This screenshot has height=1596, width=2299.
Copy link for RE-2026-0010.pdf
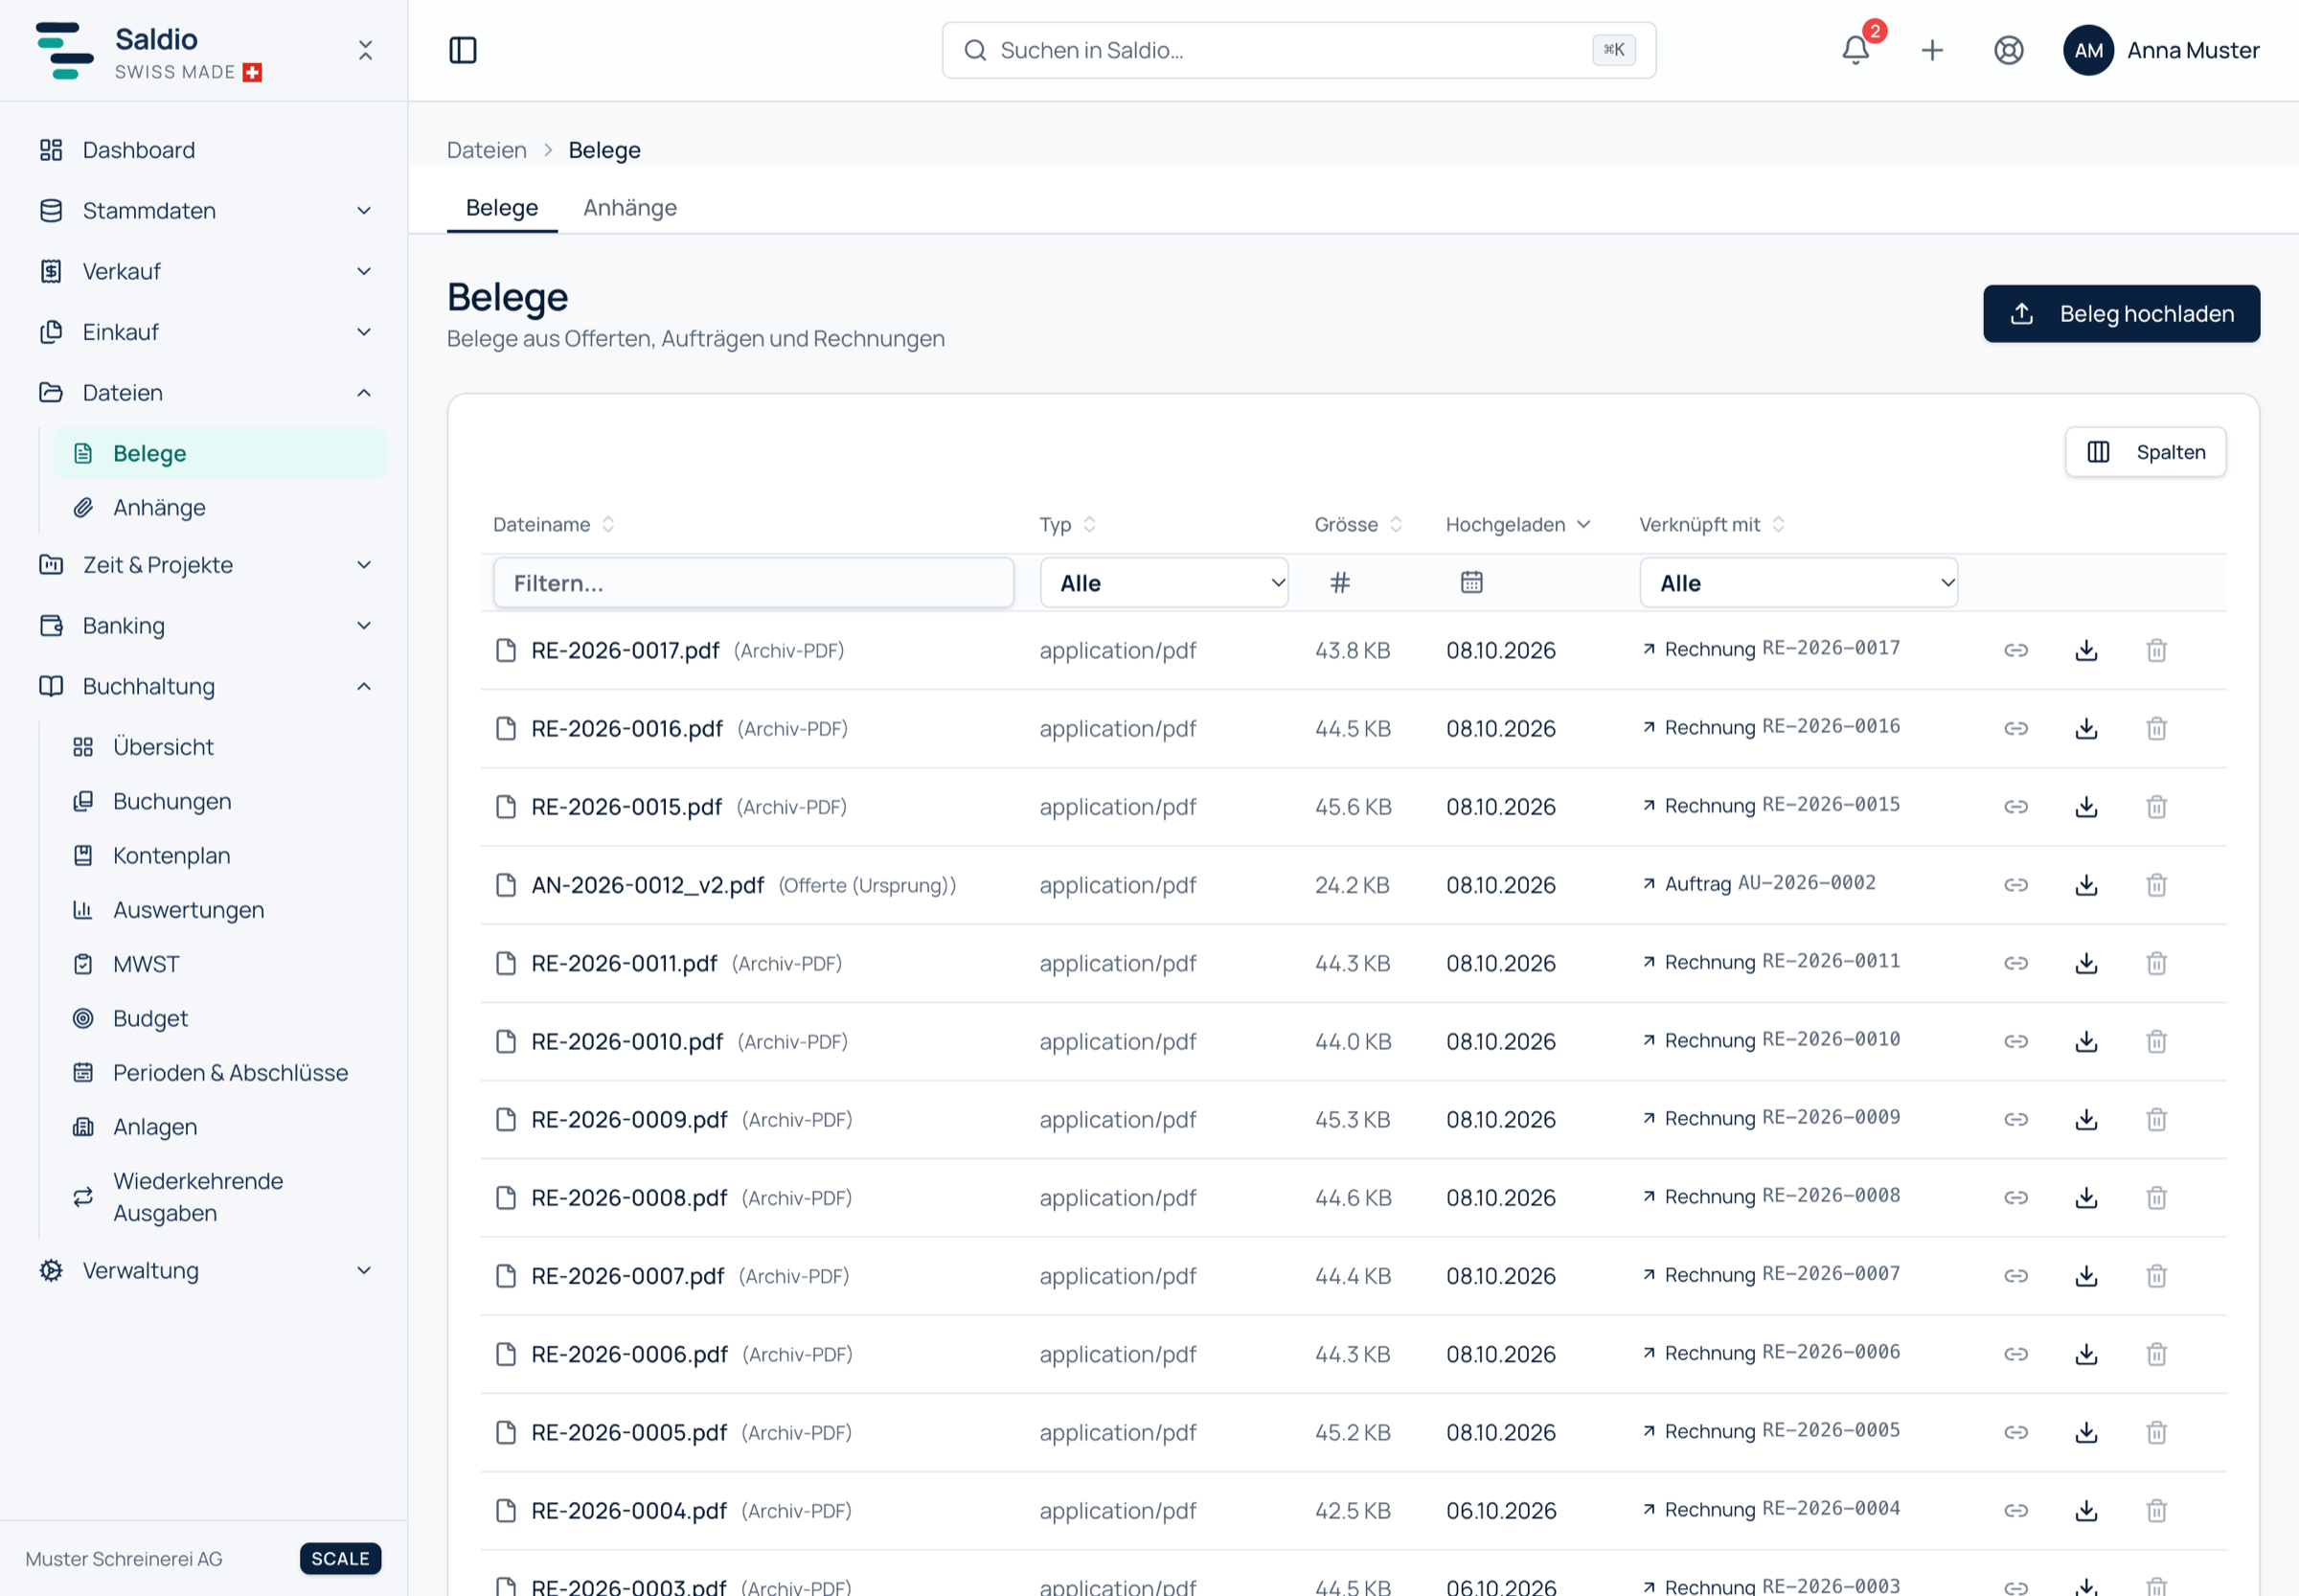[x=2016, y=1041]
